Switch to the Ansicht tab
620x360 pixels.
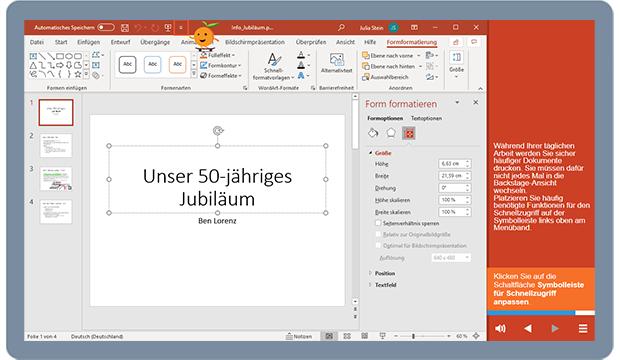pos(345,42)
